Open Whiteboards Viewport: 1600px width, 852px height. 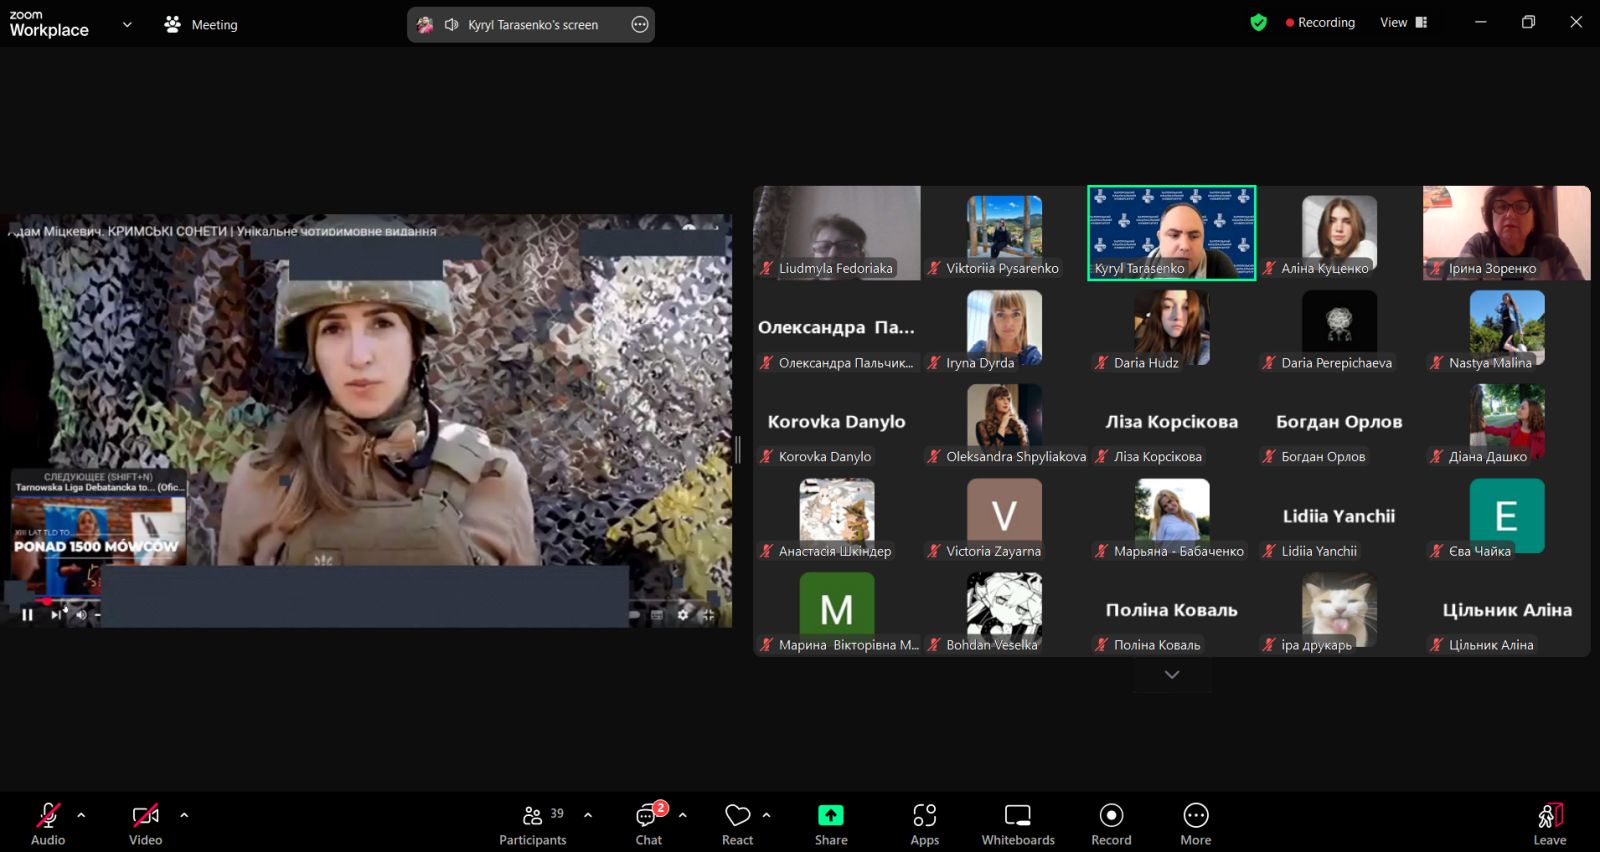(x=1017, y=824)
